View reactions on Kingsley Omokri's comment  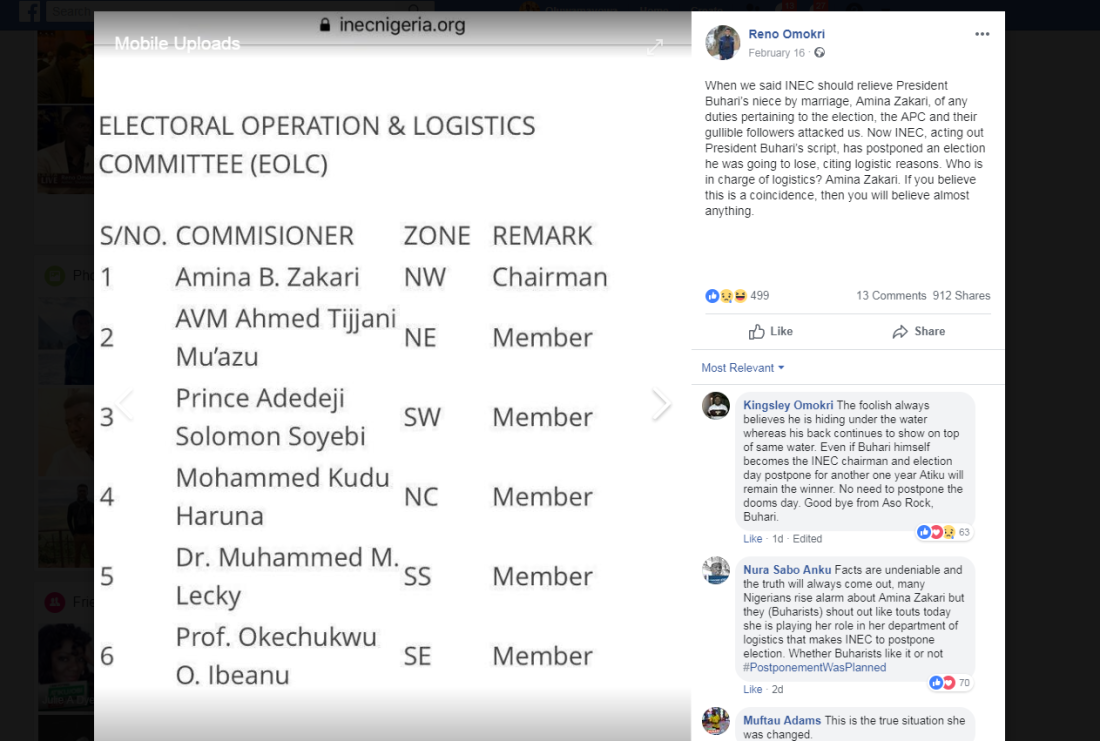[944, 532]
